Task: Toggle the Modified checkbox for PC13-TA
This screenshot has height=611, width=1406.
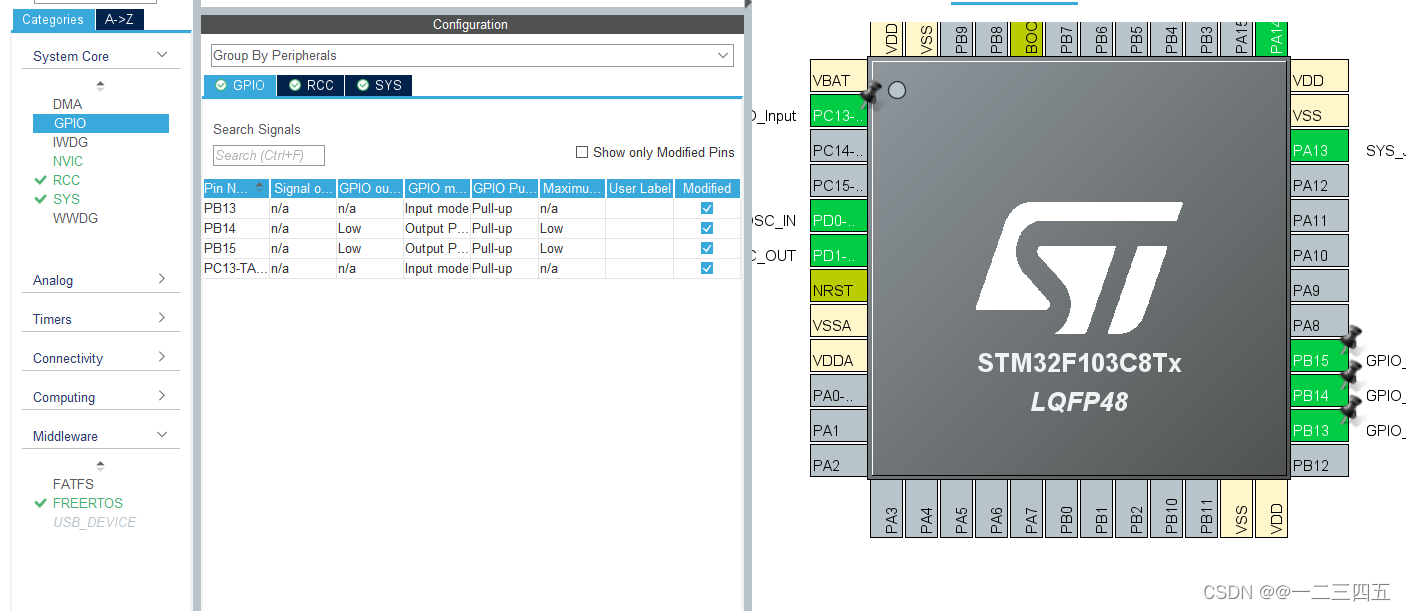Action: 707,268
